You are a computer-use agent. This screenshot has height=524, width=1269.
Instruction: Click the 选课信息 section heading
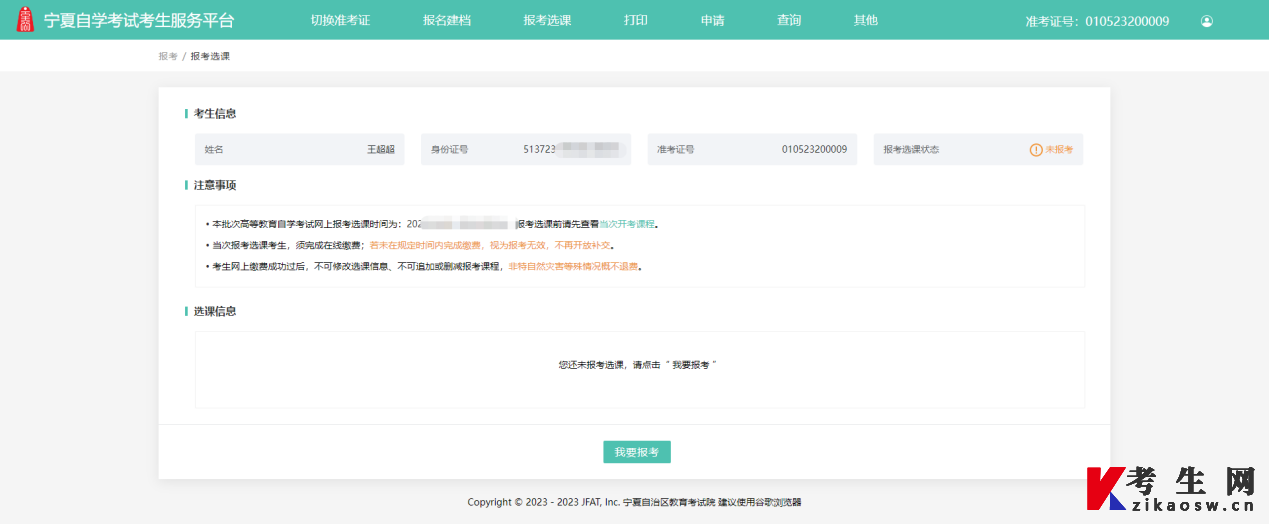point(215,312)
